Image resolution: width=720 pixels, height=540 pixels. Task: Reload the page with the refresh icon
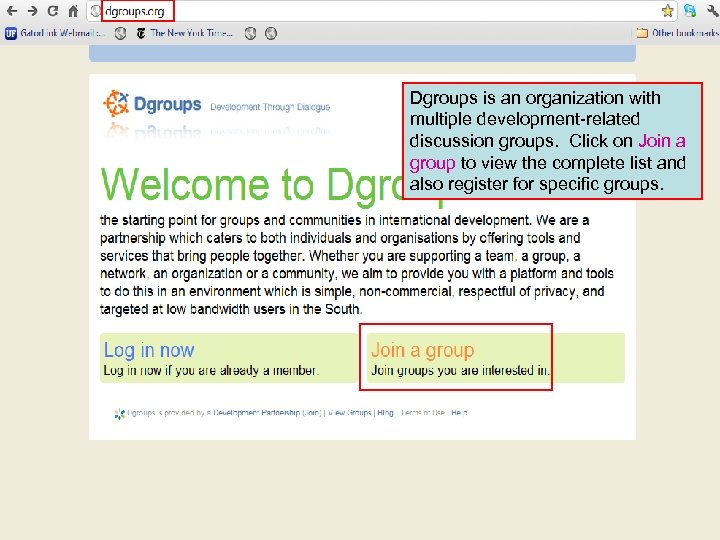pos(53,11)
